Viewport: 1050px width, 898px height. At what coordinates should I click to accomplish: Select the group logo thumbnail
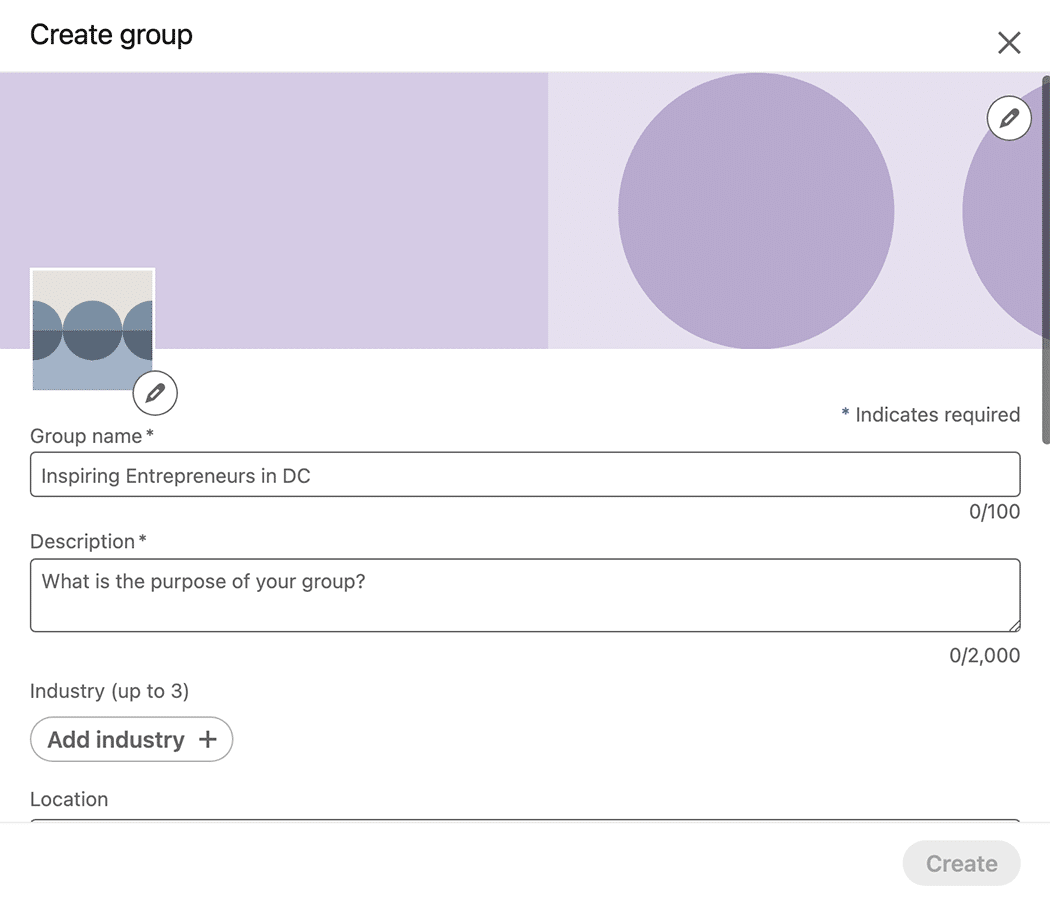tap(93, 329)
